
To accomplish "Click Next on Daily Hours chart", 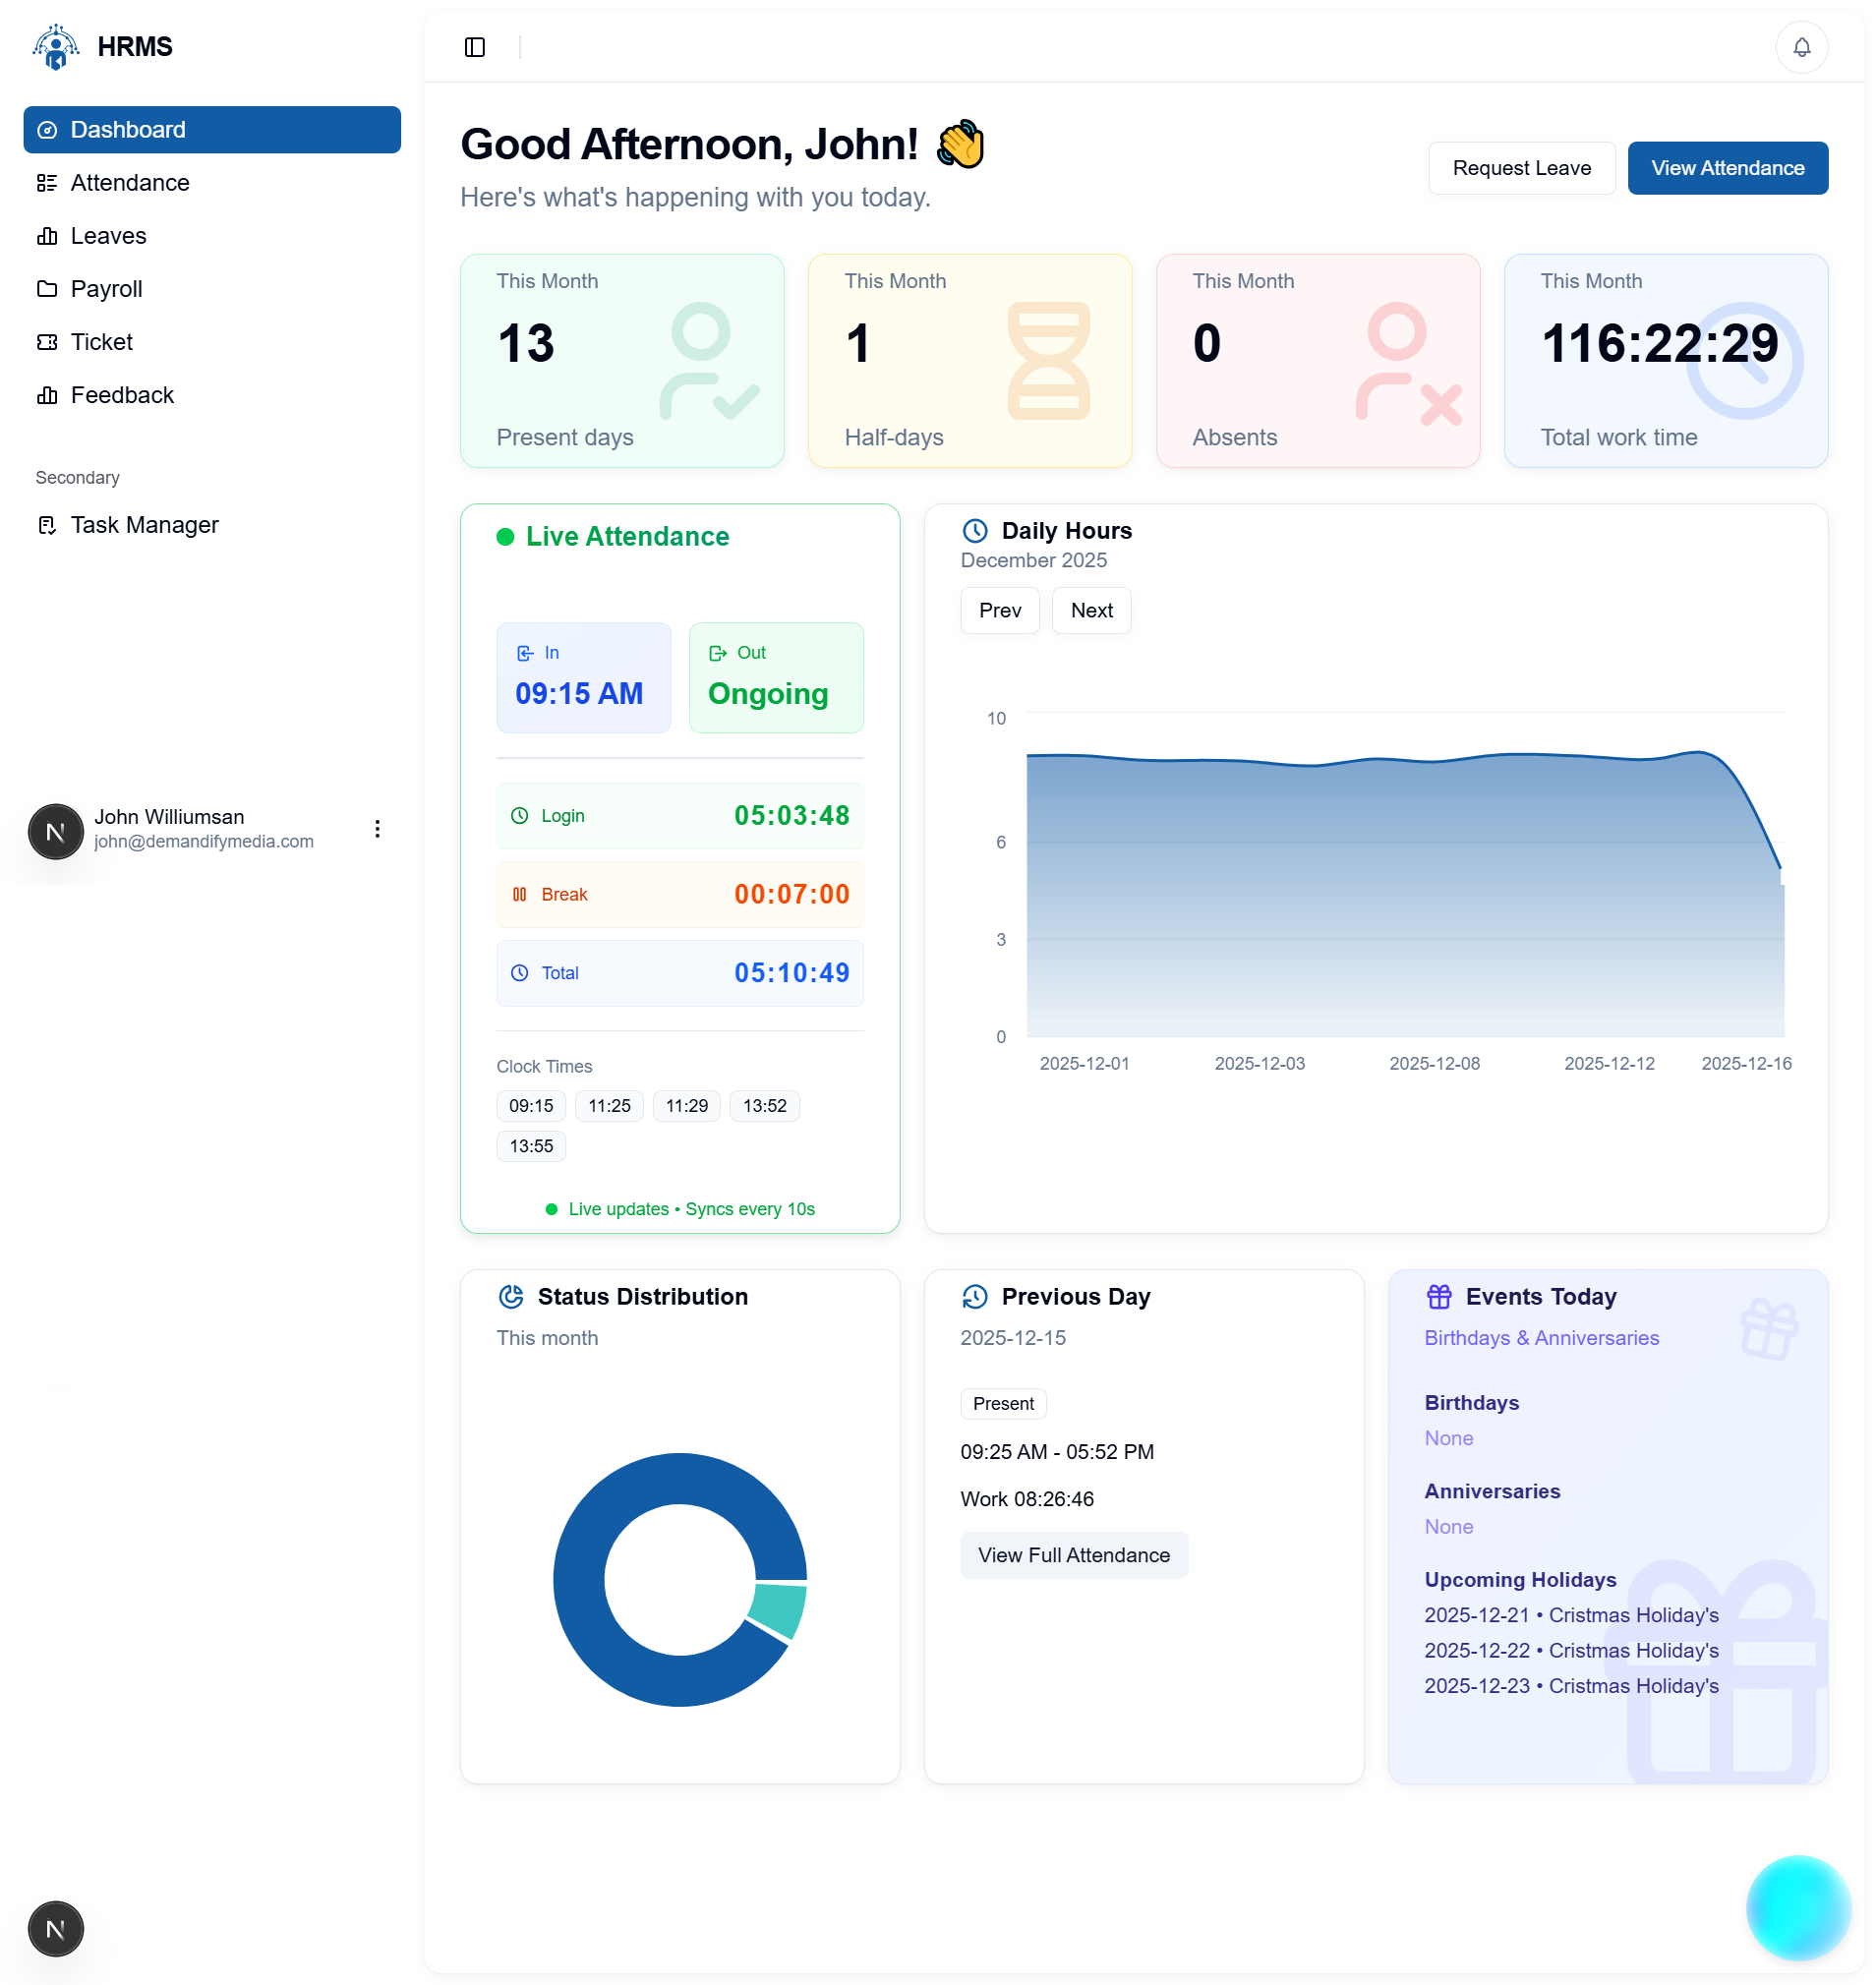I will coord(1090,610).
